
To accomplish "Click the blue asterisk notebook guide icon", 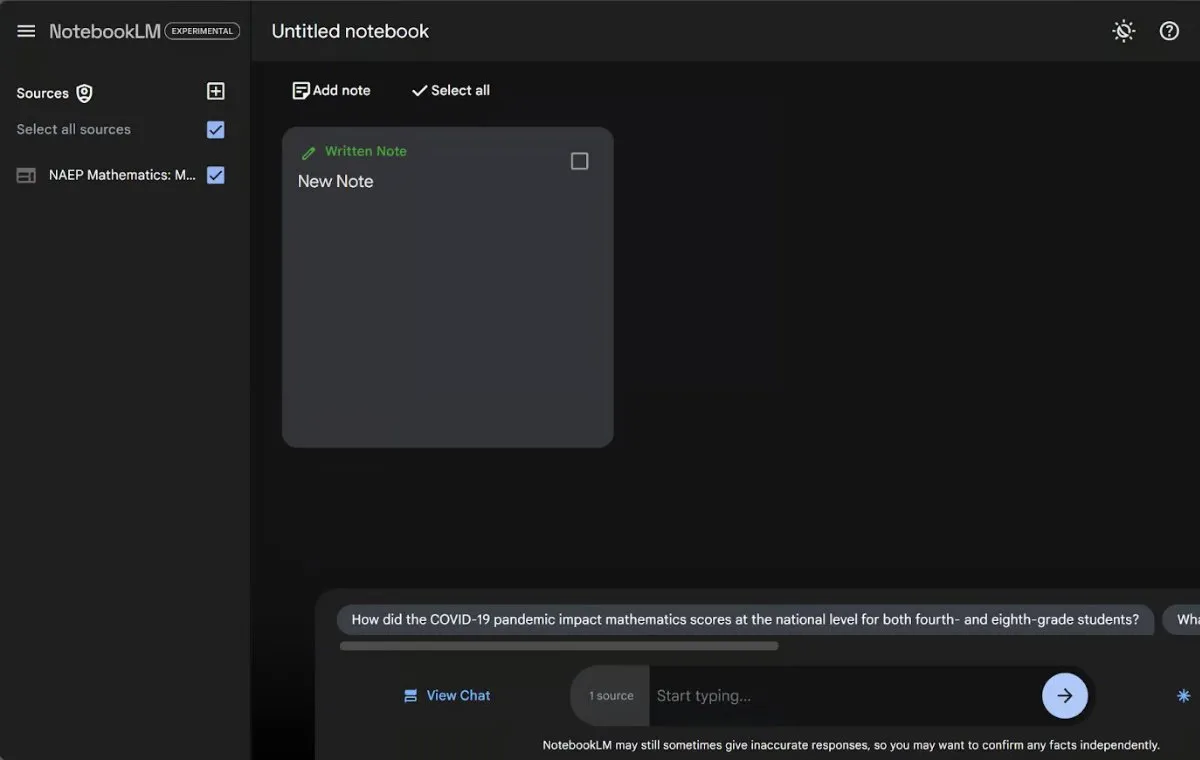I will (1183, 696).
